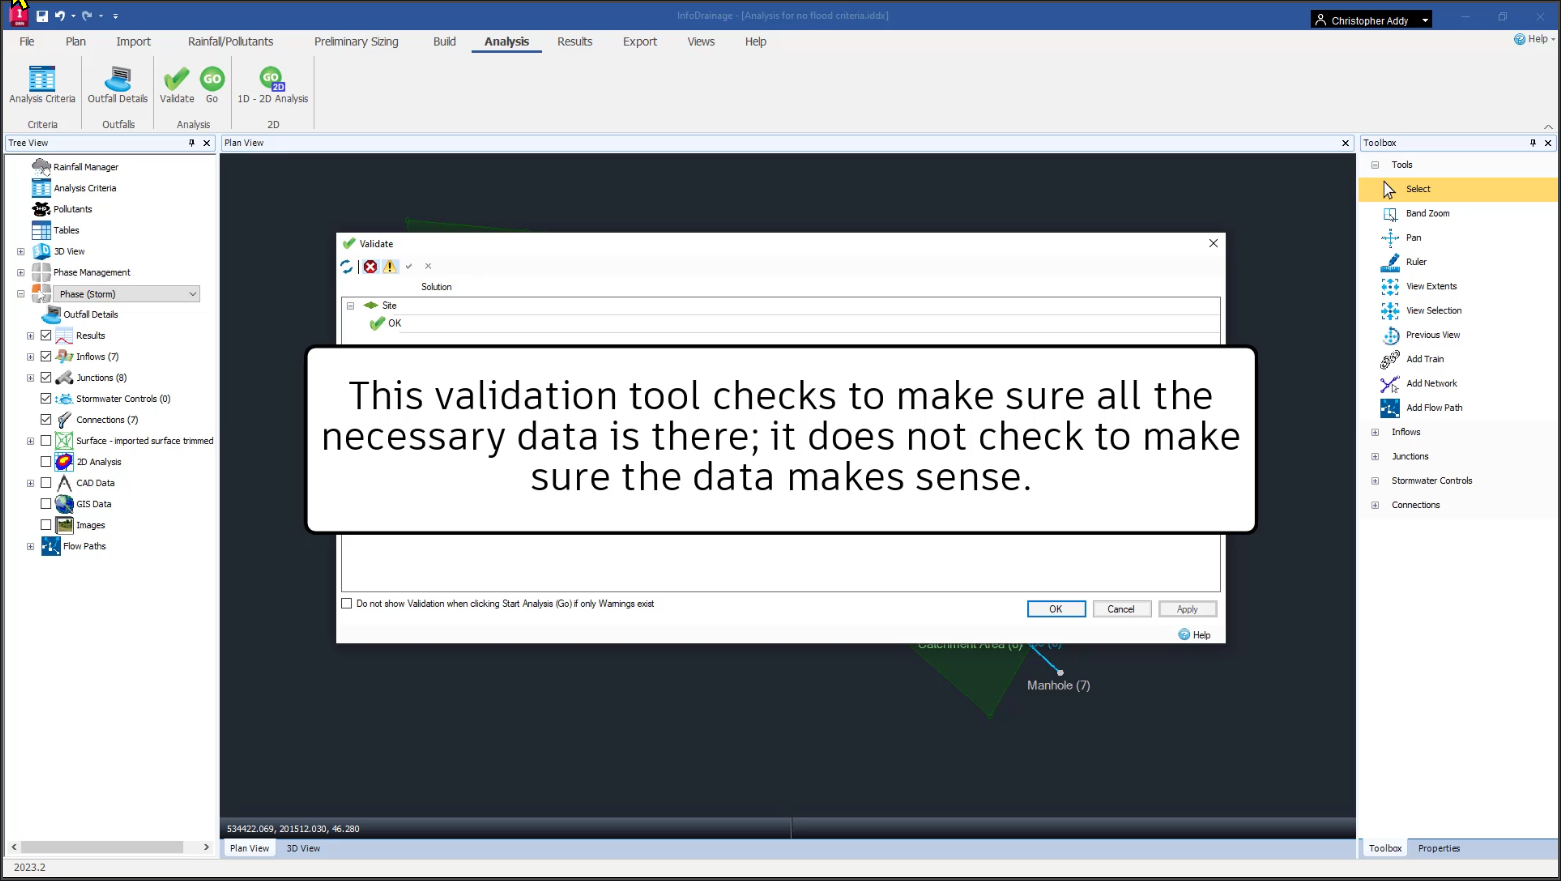Choose the Pan tool
1561x881 pixels.
click(x=1413, y=237)
